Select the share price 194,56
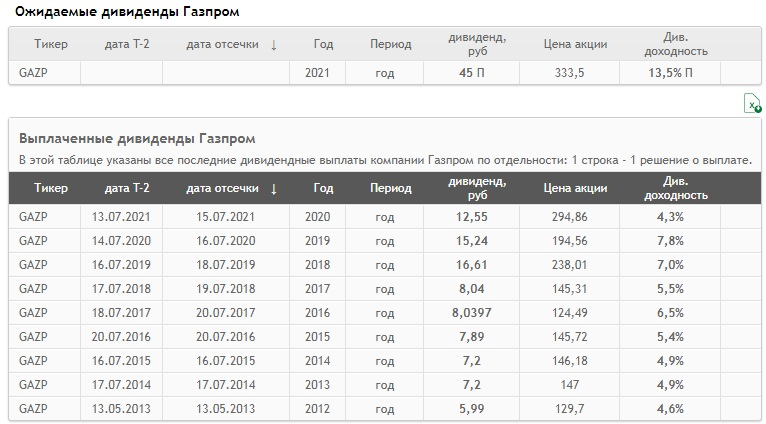 [570, 241]
